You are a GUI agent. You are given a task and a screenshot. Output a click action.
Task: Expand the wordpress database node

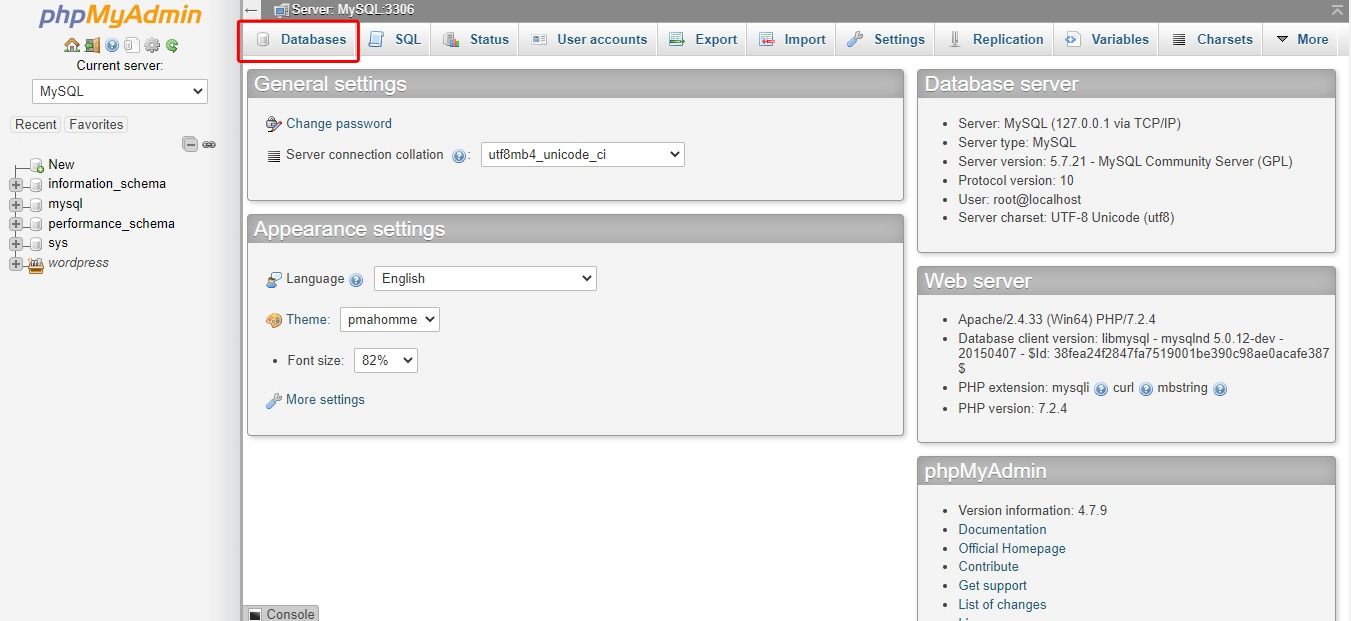coord(15,264)
